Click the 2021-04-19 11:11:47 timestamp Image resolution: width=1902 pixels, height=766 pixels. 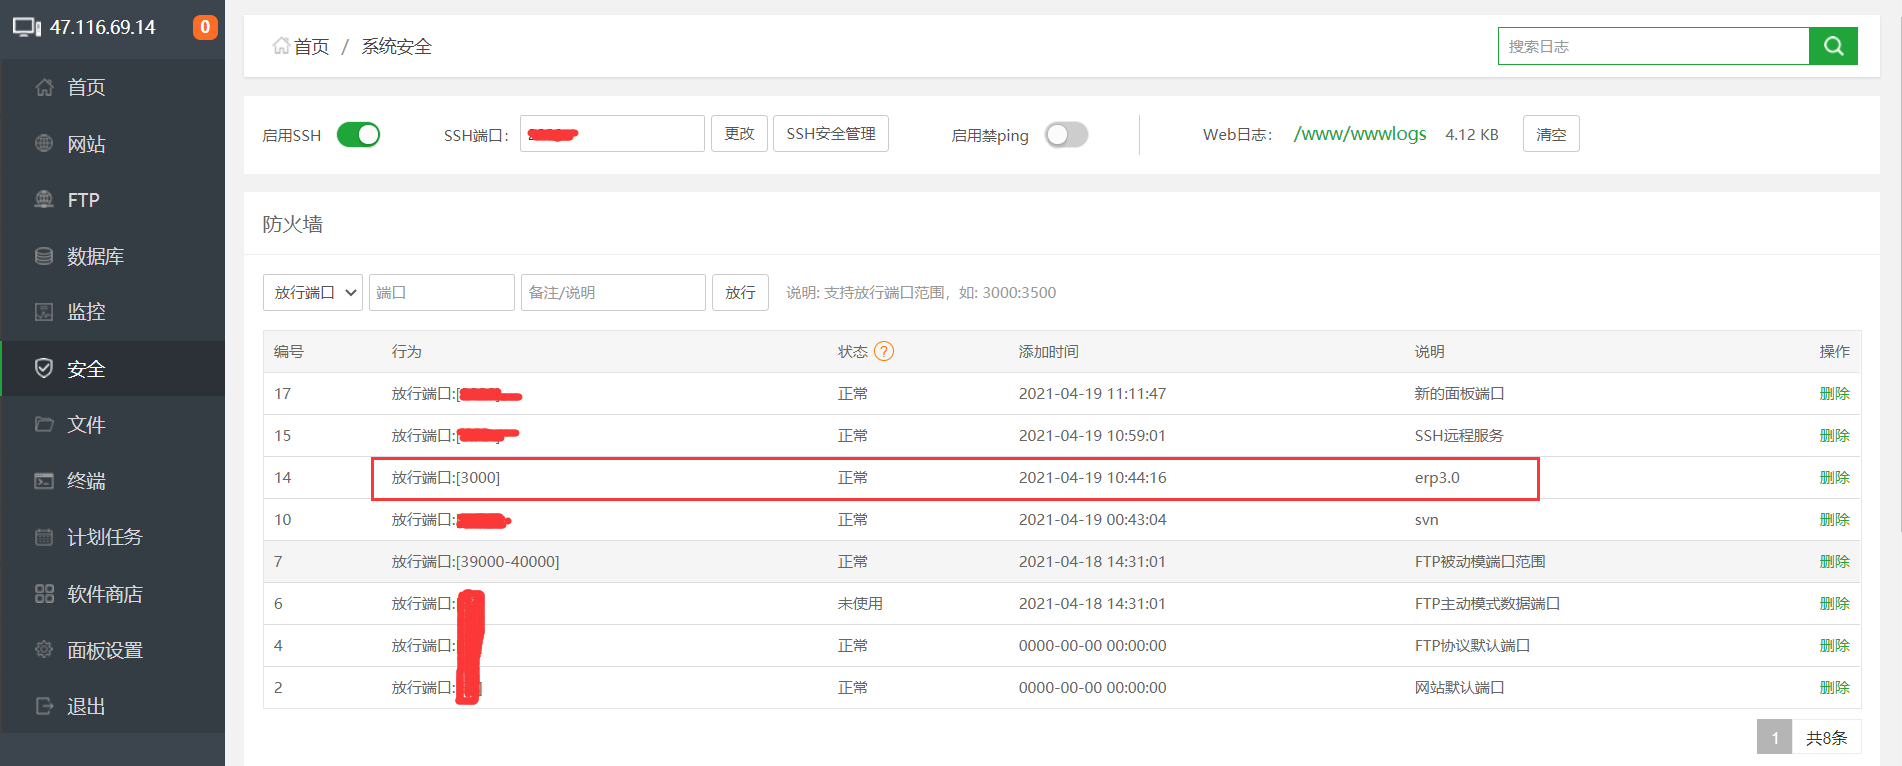pyautogui.click(x=1092, y=393)
